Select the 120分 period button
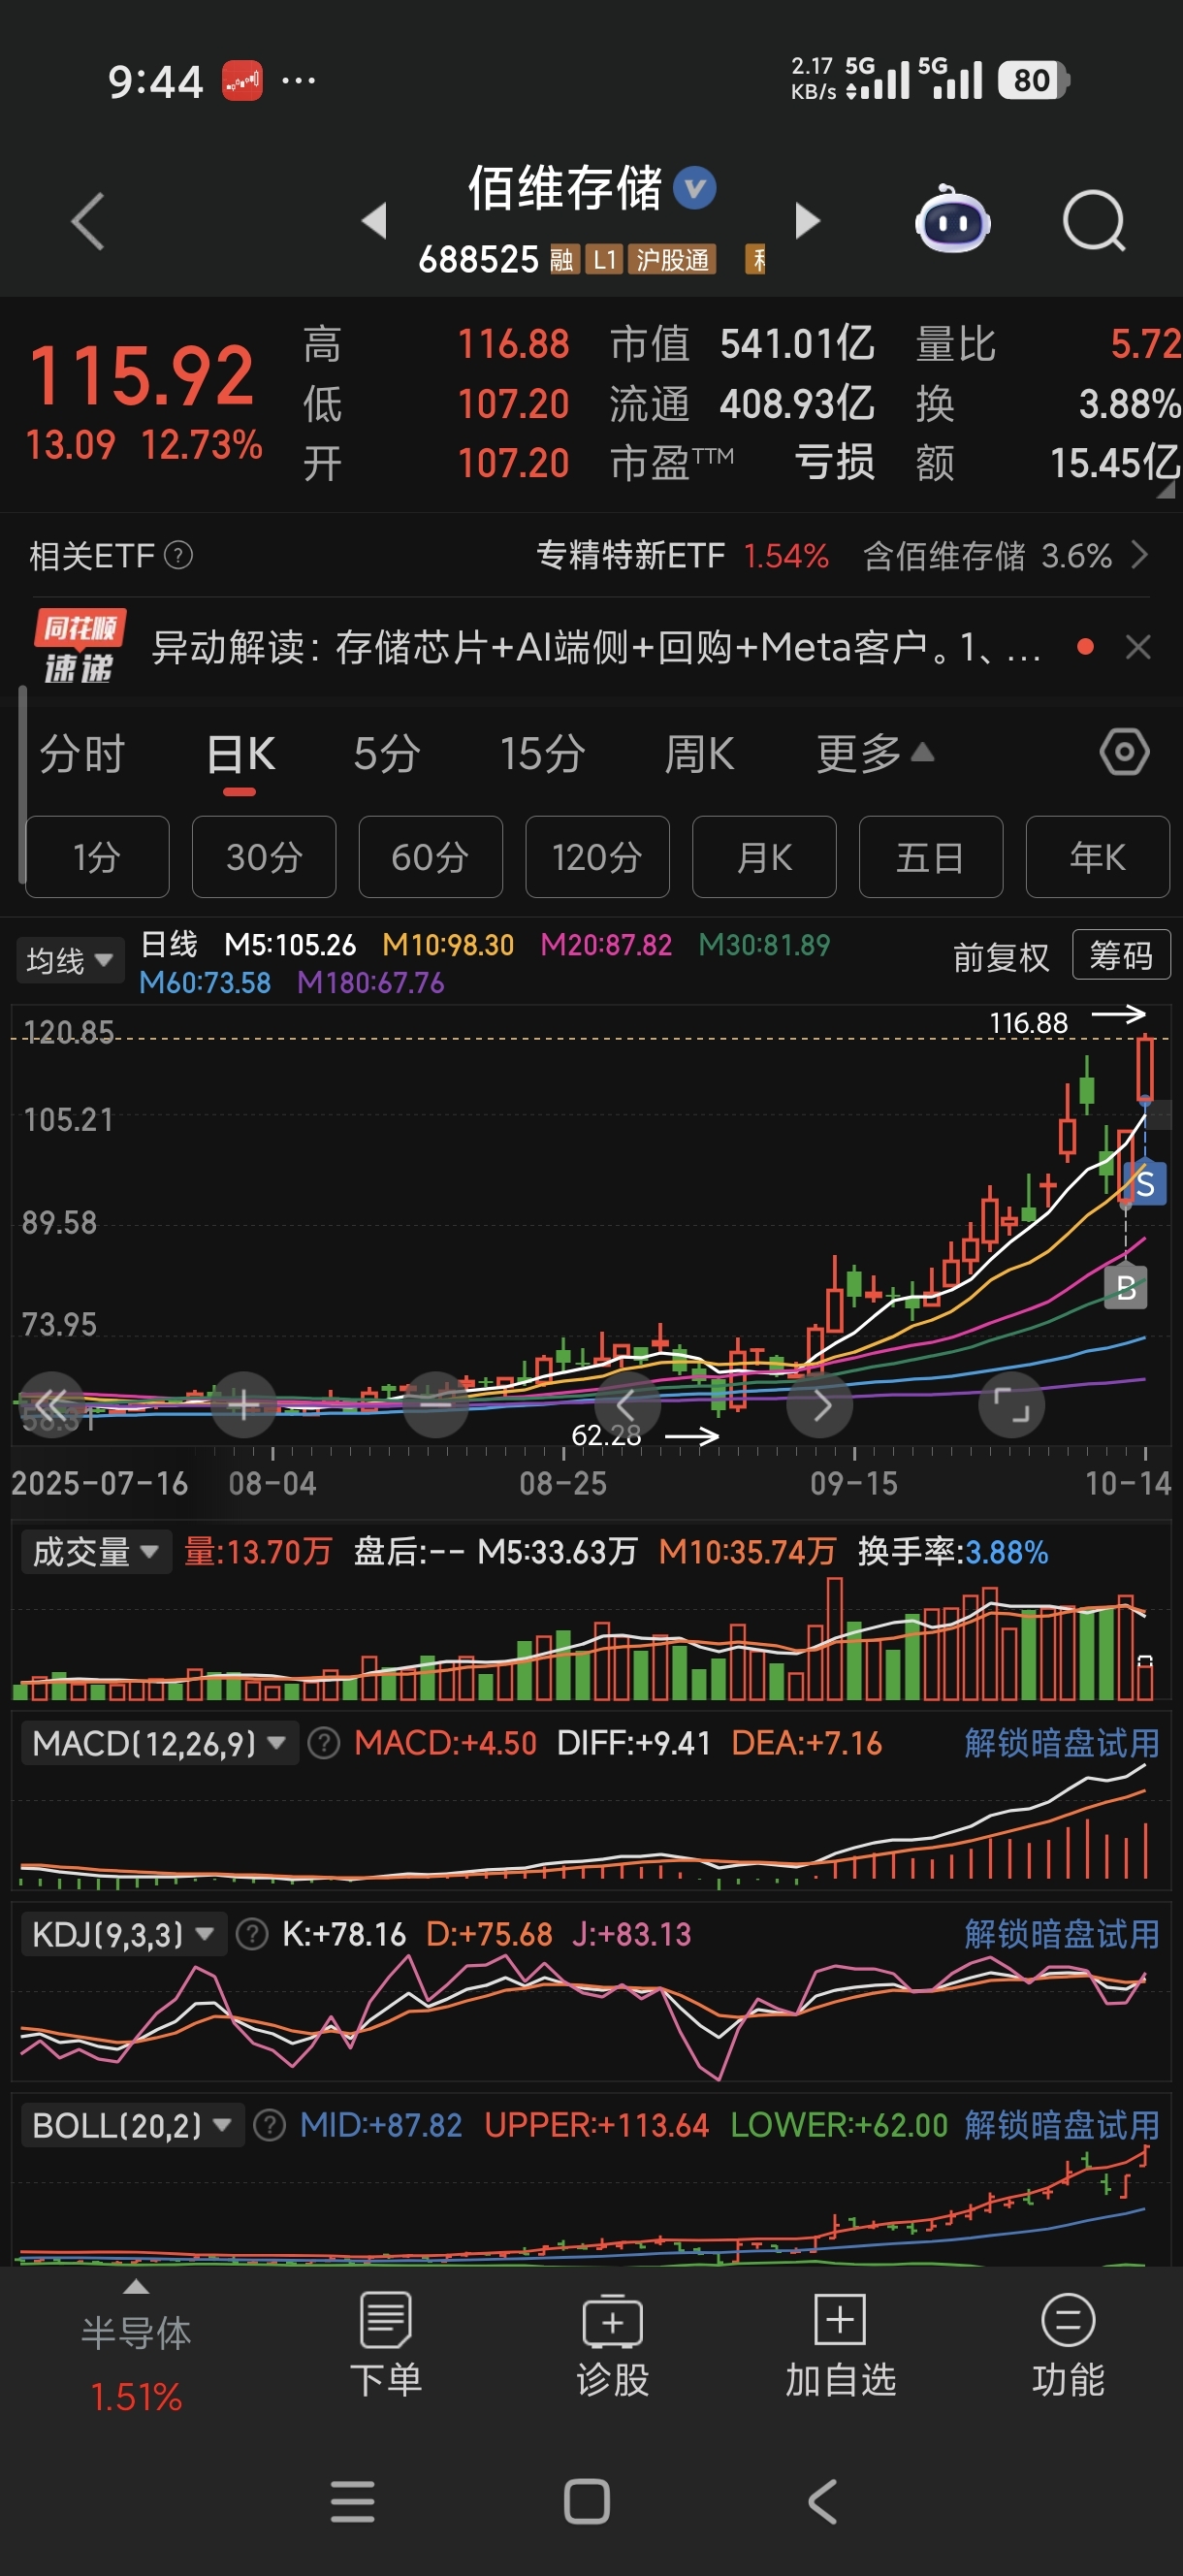The image size is (1183, 2576). (x=598, y=857)
